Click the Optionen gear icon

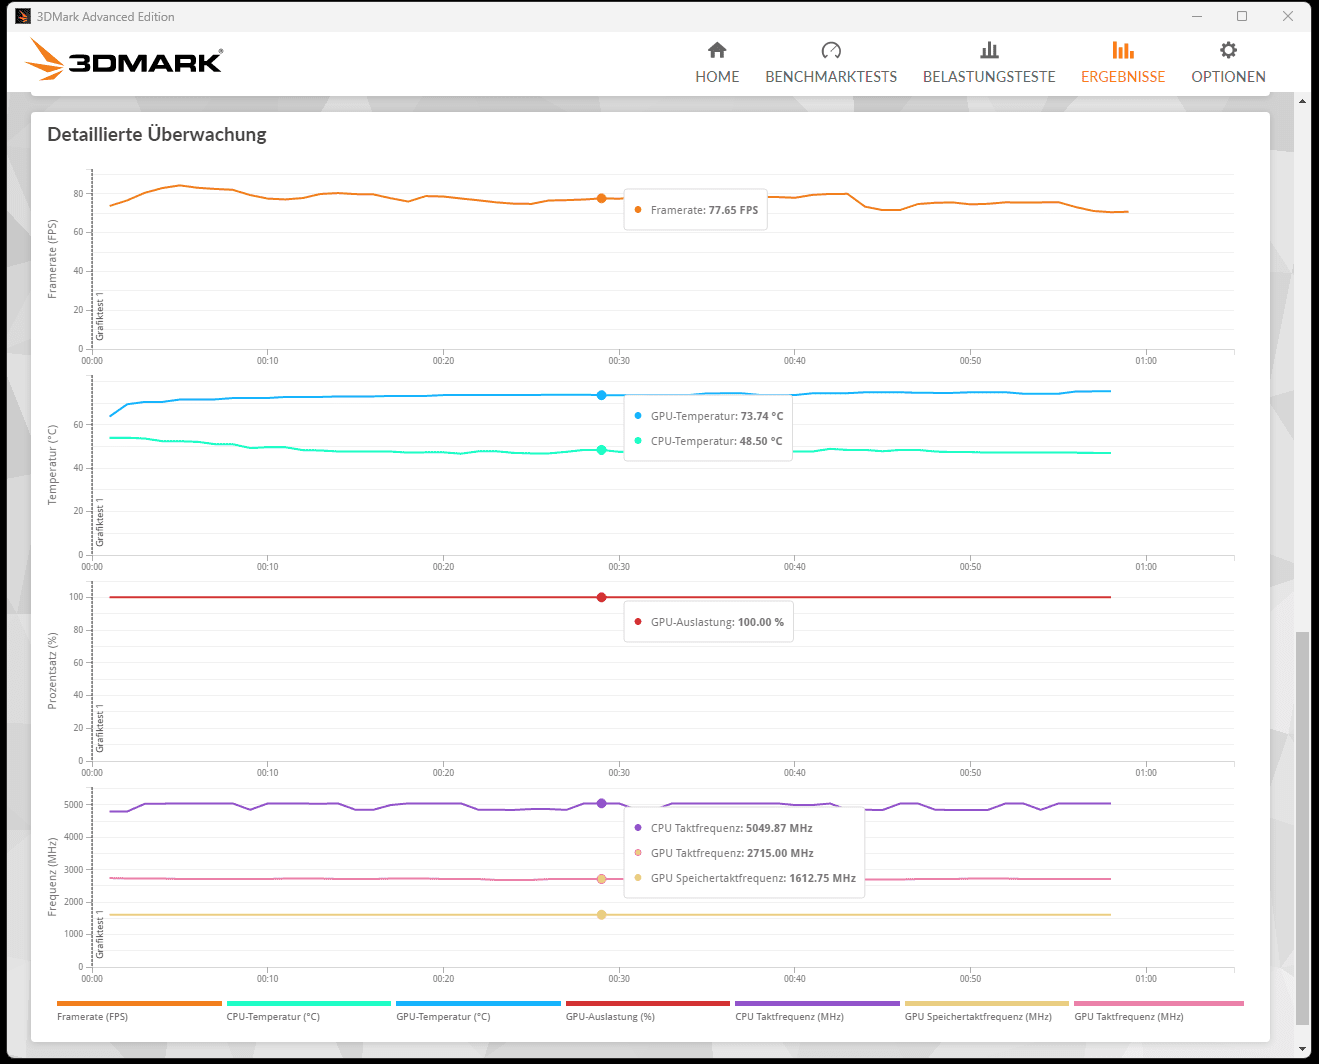tap(1228, 50)
